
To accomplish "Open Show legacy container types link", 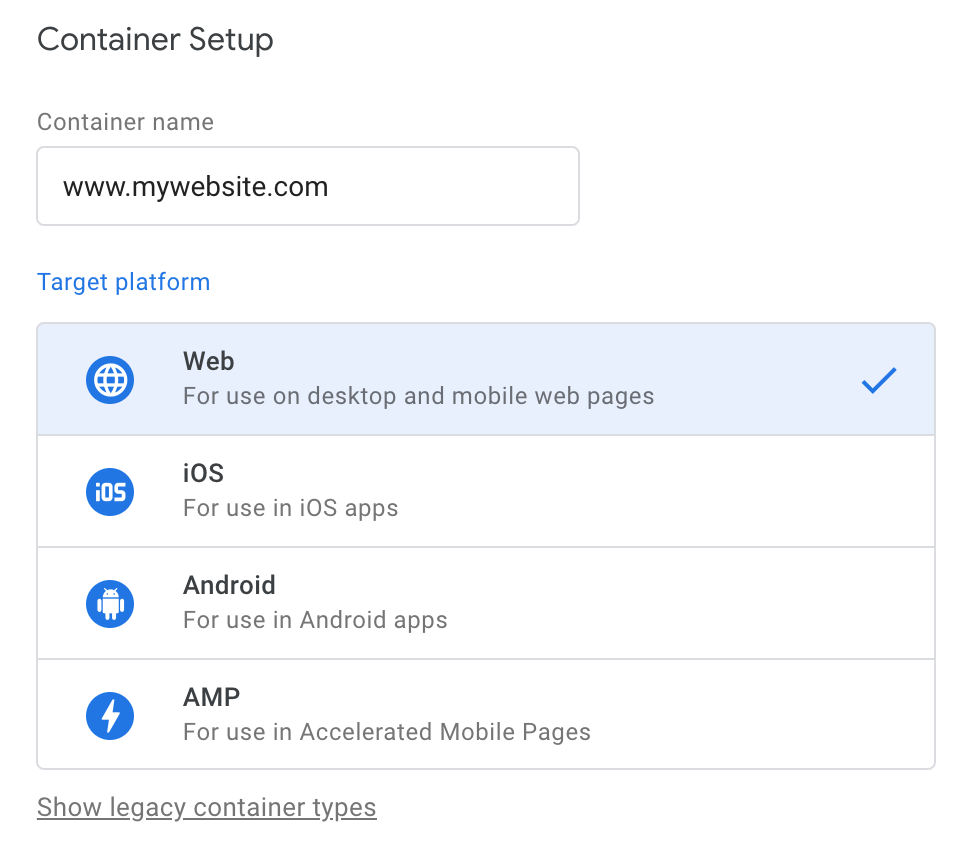I will (x=207, y=808).
